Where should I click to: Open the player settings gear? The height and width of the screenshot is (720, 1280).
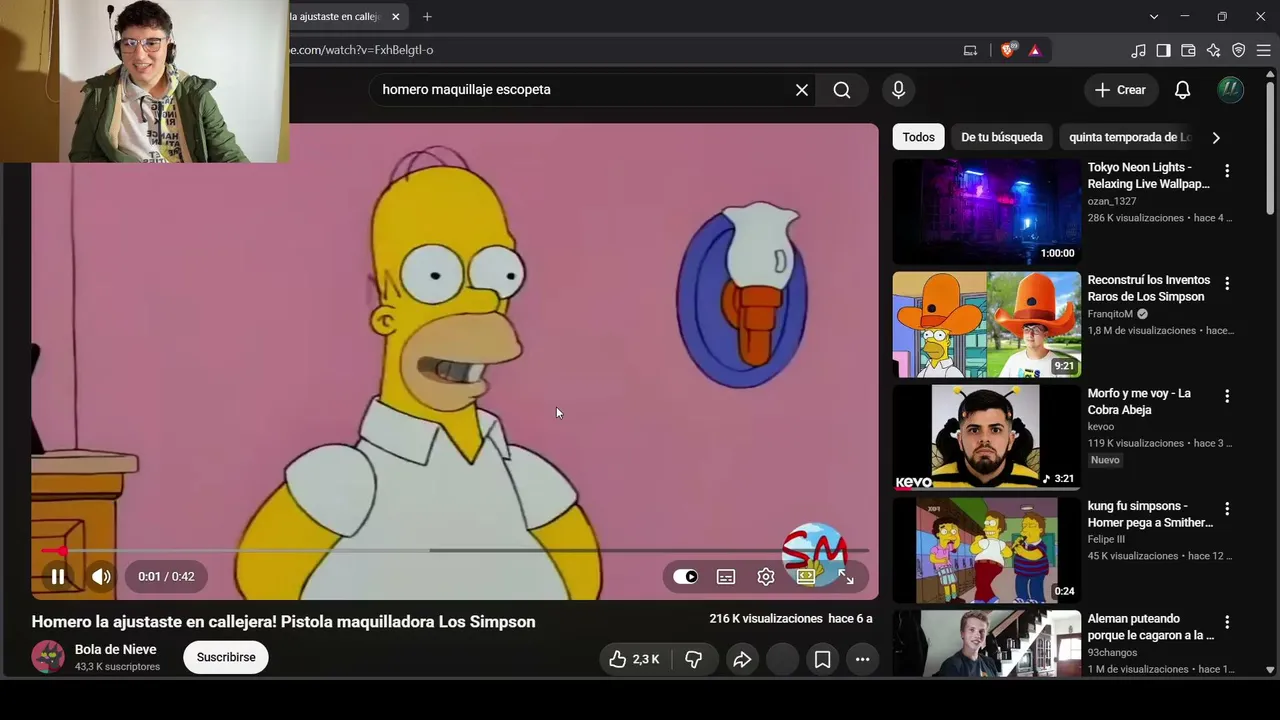(x=766, y=577)
